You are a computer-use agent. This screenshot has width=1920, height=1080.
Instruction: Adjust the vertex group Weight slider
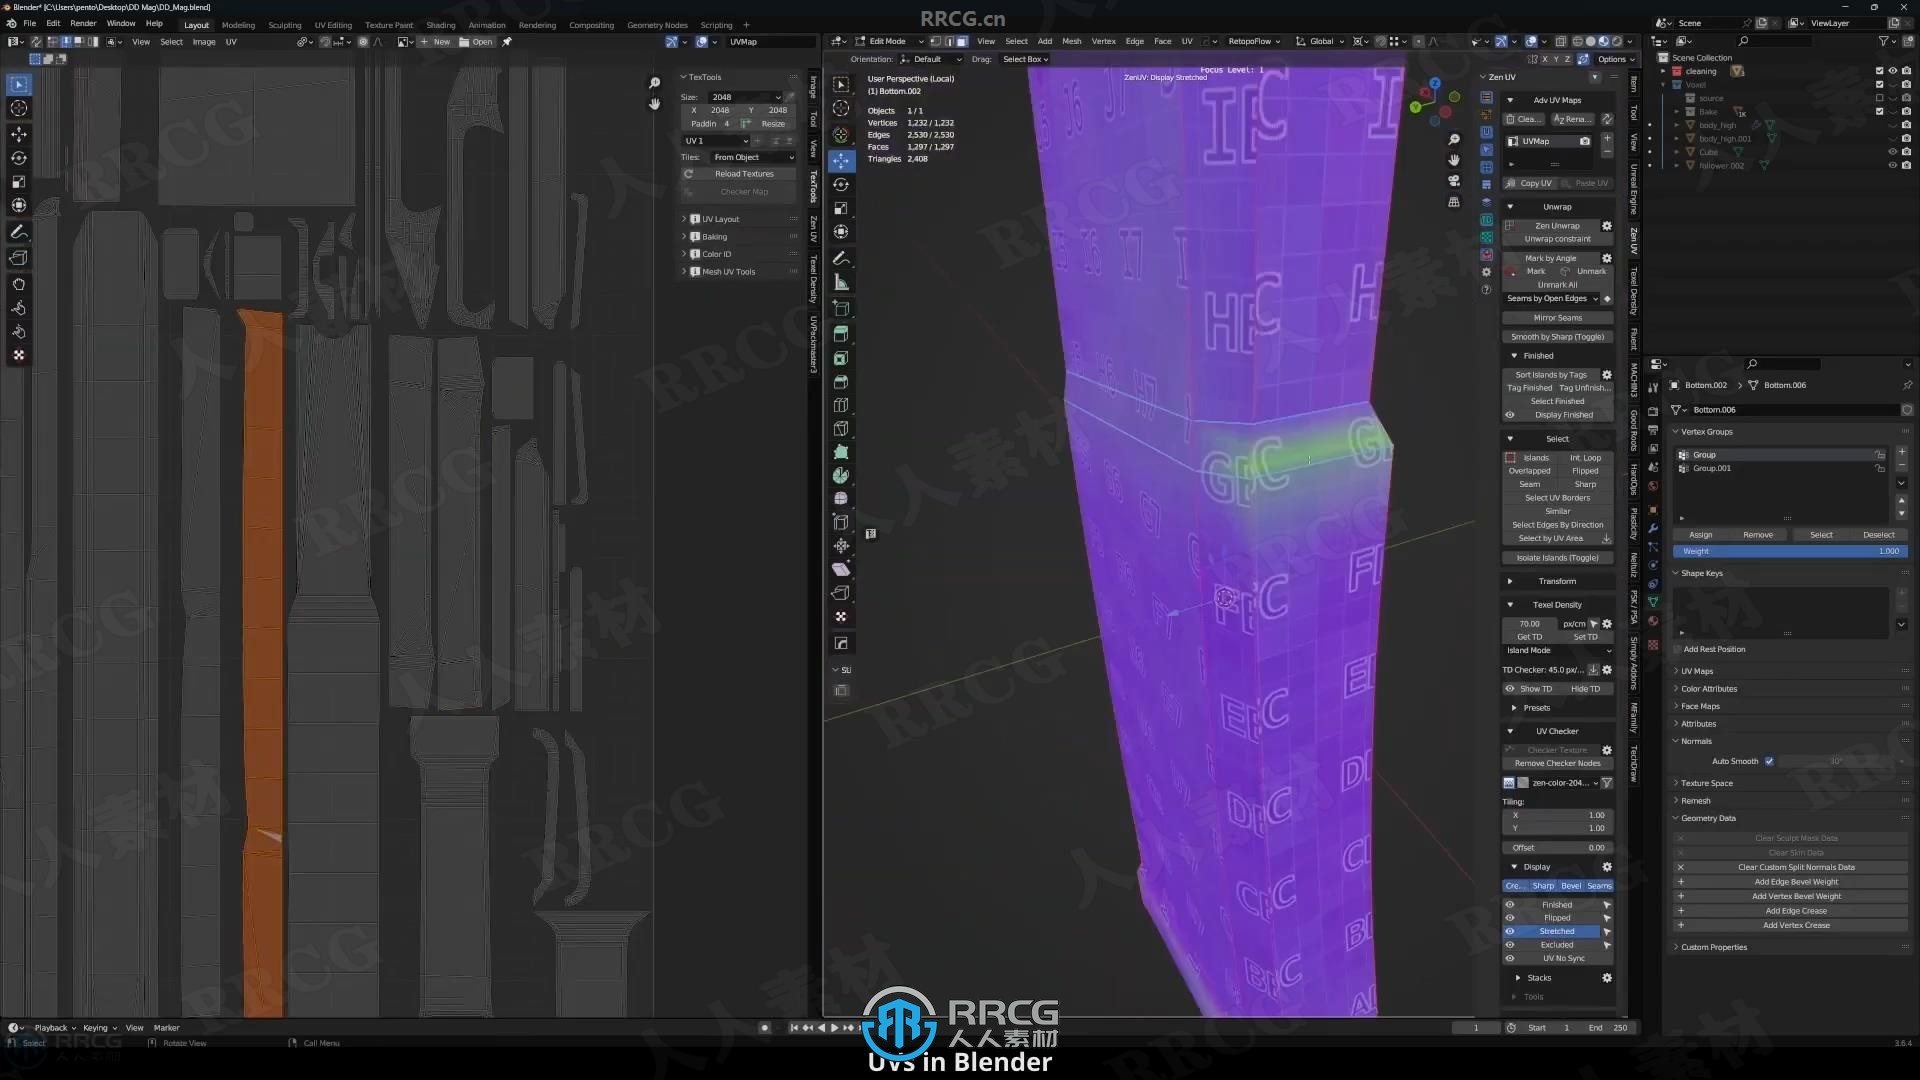tap(1790, 551)
